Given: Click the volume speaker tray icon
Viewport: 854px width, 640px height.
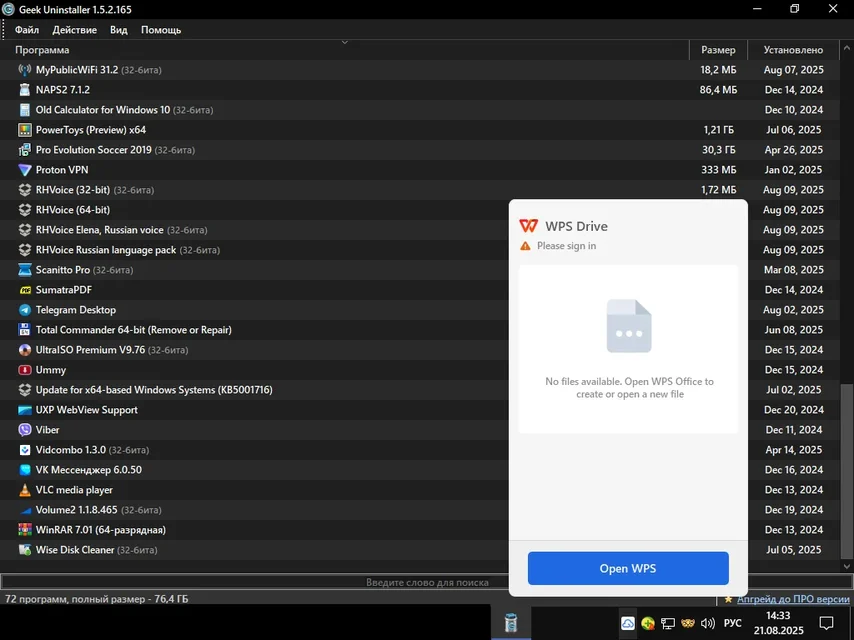Looking at the screenshot, I should pos(707,623).
